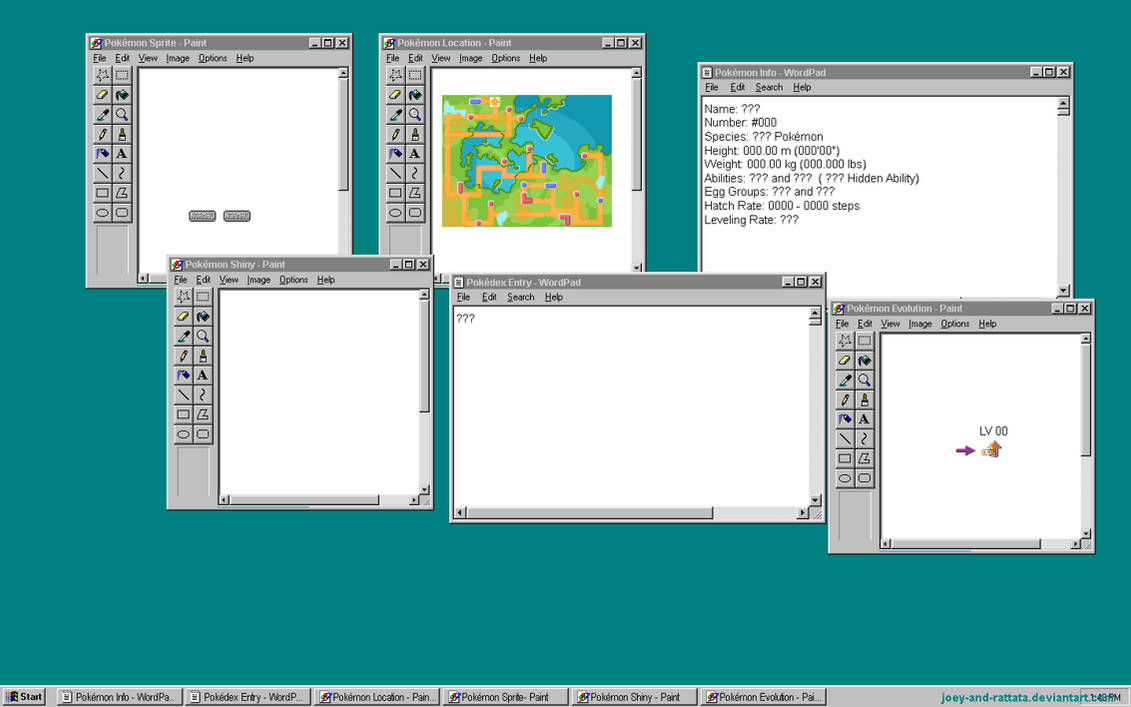Viewport: 1131px width, 707px height.
Task: Select the Curve tool in Pokémon Location Paint
Action: [414, 173]
